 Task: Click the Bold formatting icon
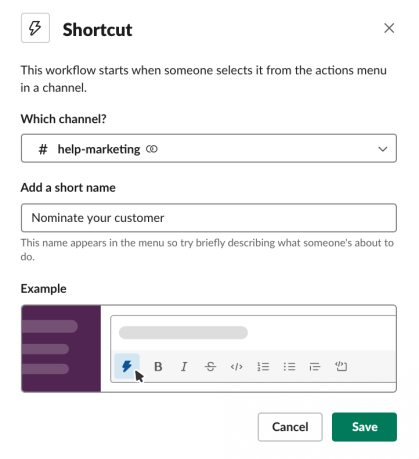pos(158,367)
